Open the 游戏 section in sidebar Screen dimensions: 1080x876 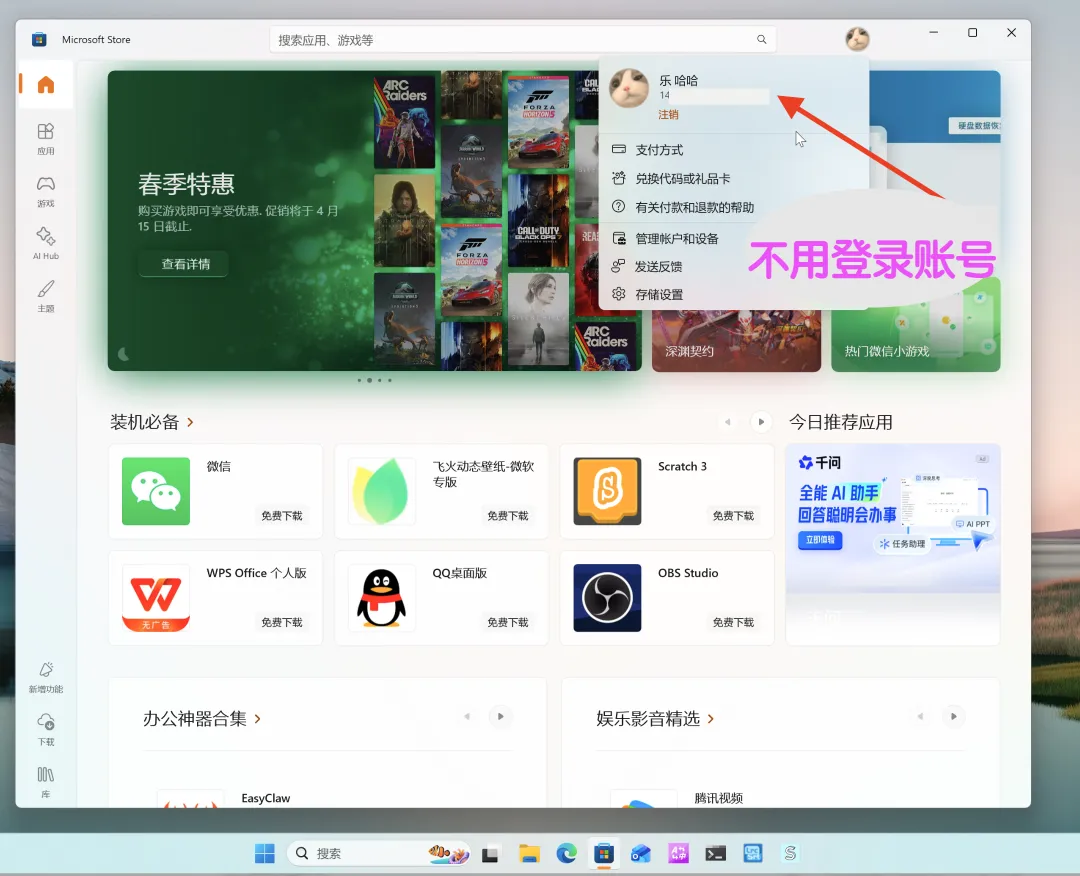45,191
